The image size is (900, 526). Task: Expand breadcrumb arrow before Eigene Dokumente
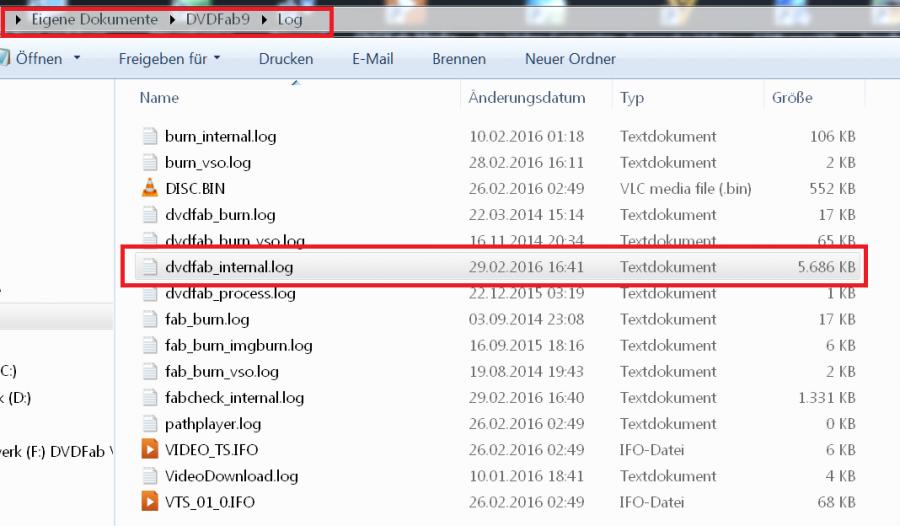pyautogui.click(x=18, y=20)
